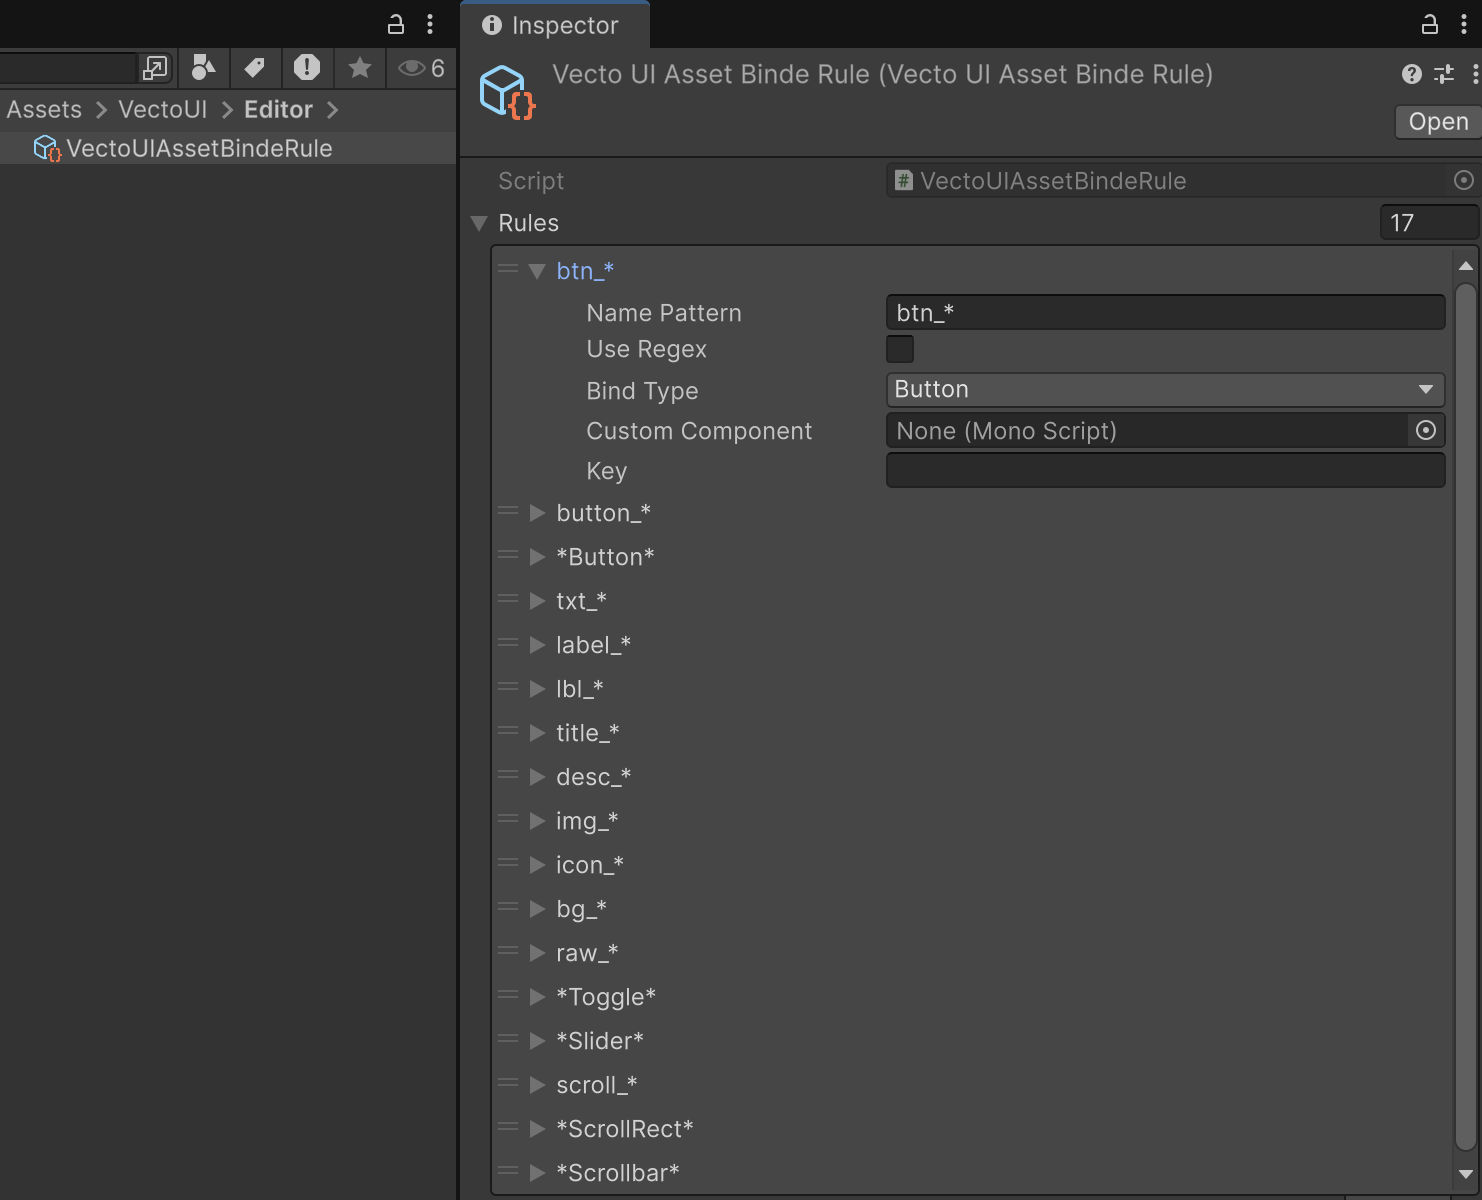Navigate to VectoUI via the breadcrumb
The image size is (1482, 1200).
(163, 109)
